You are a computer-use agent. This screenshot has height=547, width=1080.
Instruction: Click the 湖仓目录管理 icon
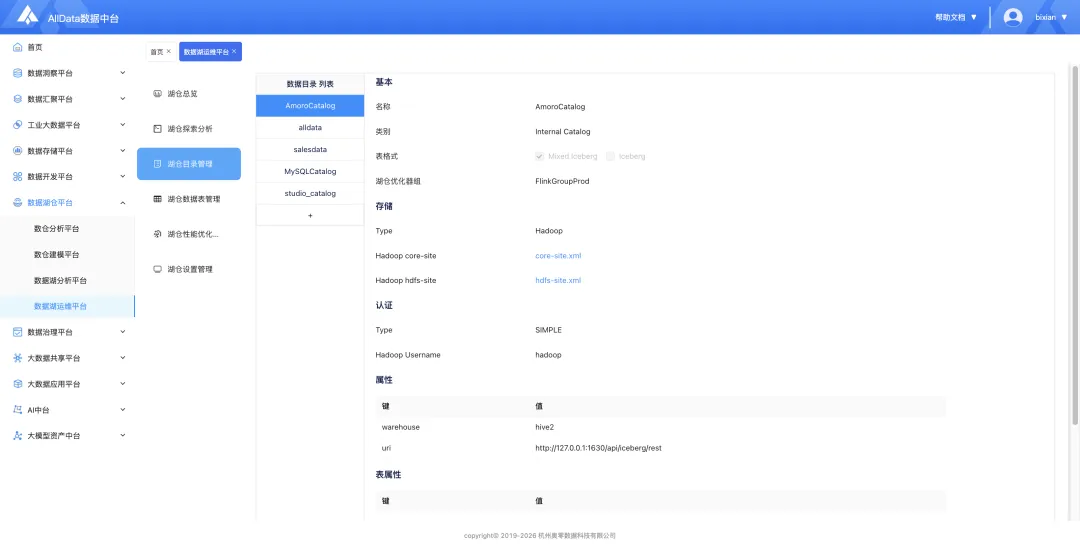pyautogui.click(x=157, y=164)
